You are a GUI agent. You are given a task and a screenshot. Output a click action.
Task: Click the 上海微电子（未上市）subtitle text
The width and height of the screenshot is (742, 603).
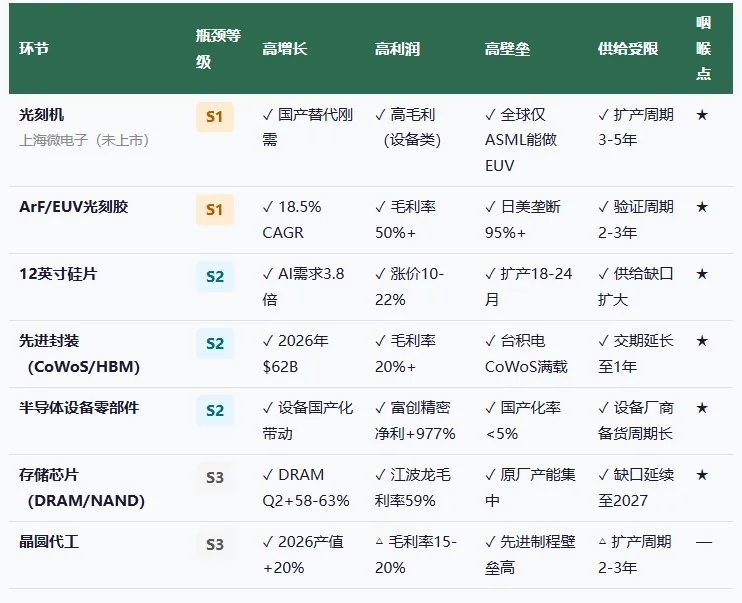tap(84, 140)
